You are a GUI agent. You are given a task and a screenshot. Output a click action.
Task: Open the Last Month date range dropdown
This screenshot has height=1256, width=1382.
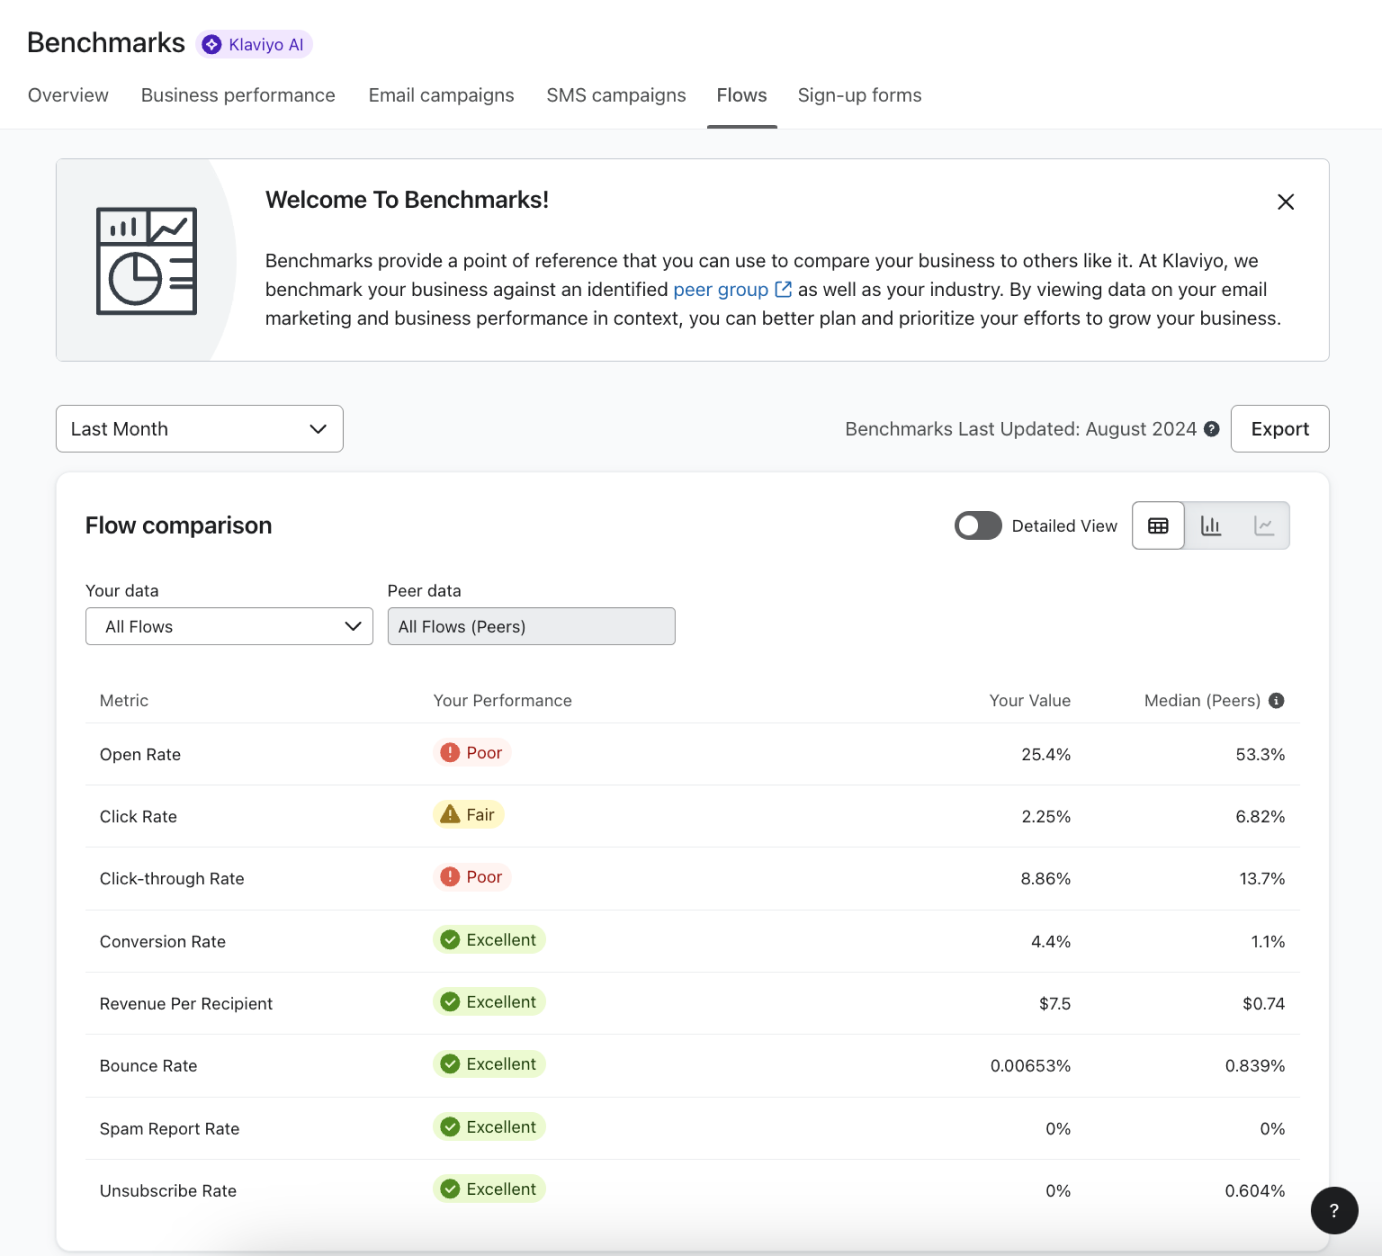pos(199,429)
